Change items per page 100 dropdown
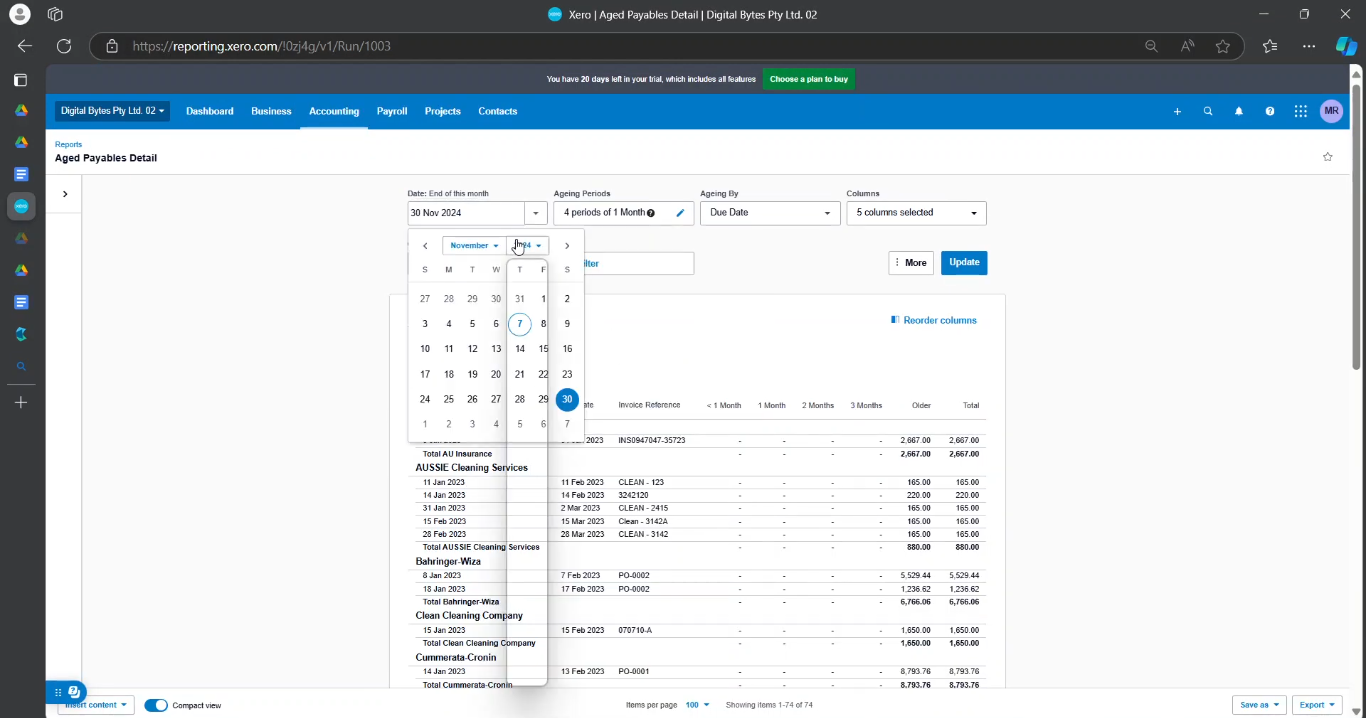Viewport: 1366px width, 718px height. [x=697, y=705]
